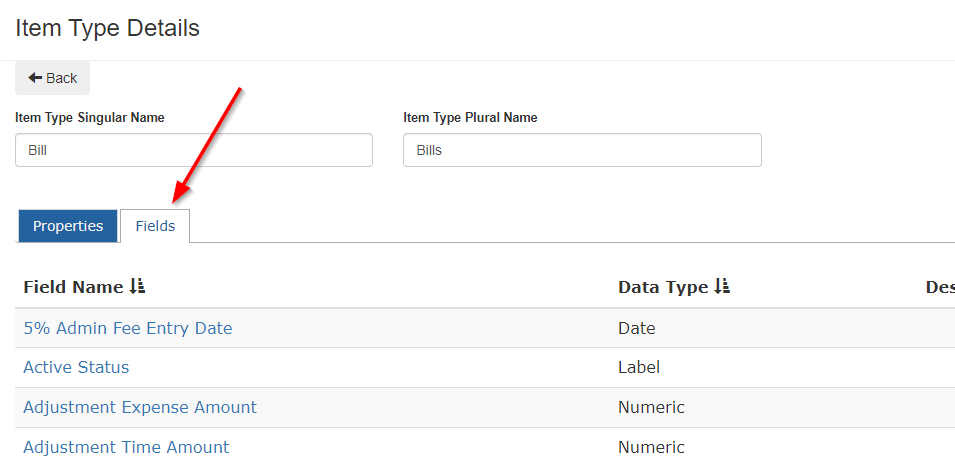Click the Date data type cell
955x462 pixels.
(636, 329)
